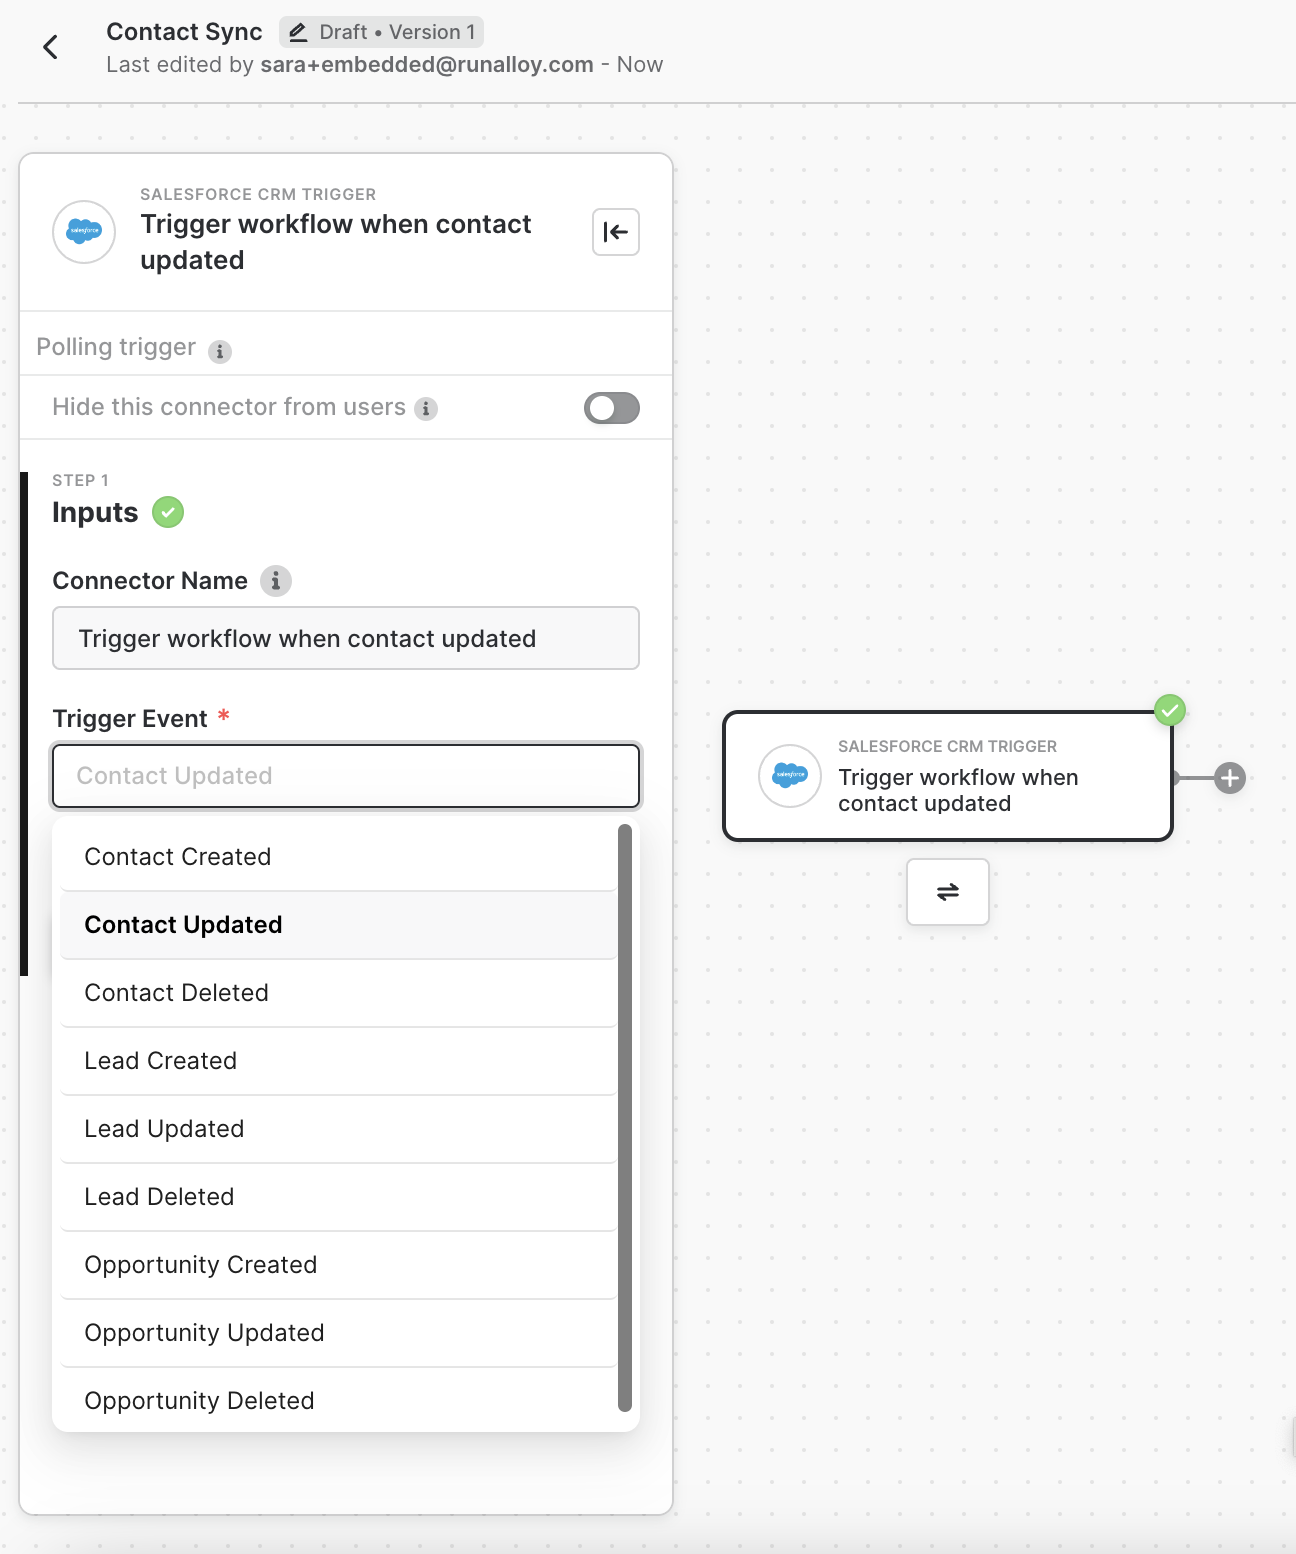Click the back arrow icon
The width and height of the screenshot is (1296, 1554).
(51, 47)
